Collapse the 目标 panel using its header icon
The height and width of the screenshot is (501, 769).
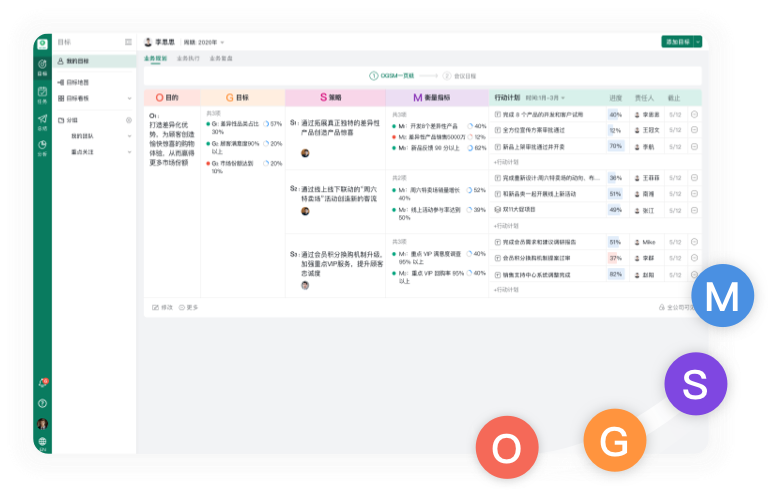[128, 42]
